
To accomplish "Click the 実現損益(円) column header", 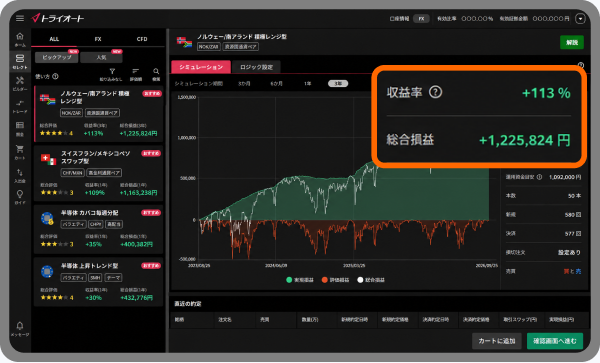I will tap(561, 319).
